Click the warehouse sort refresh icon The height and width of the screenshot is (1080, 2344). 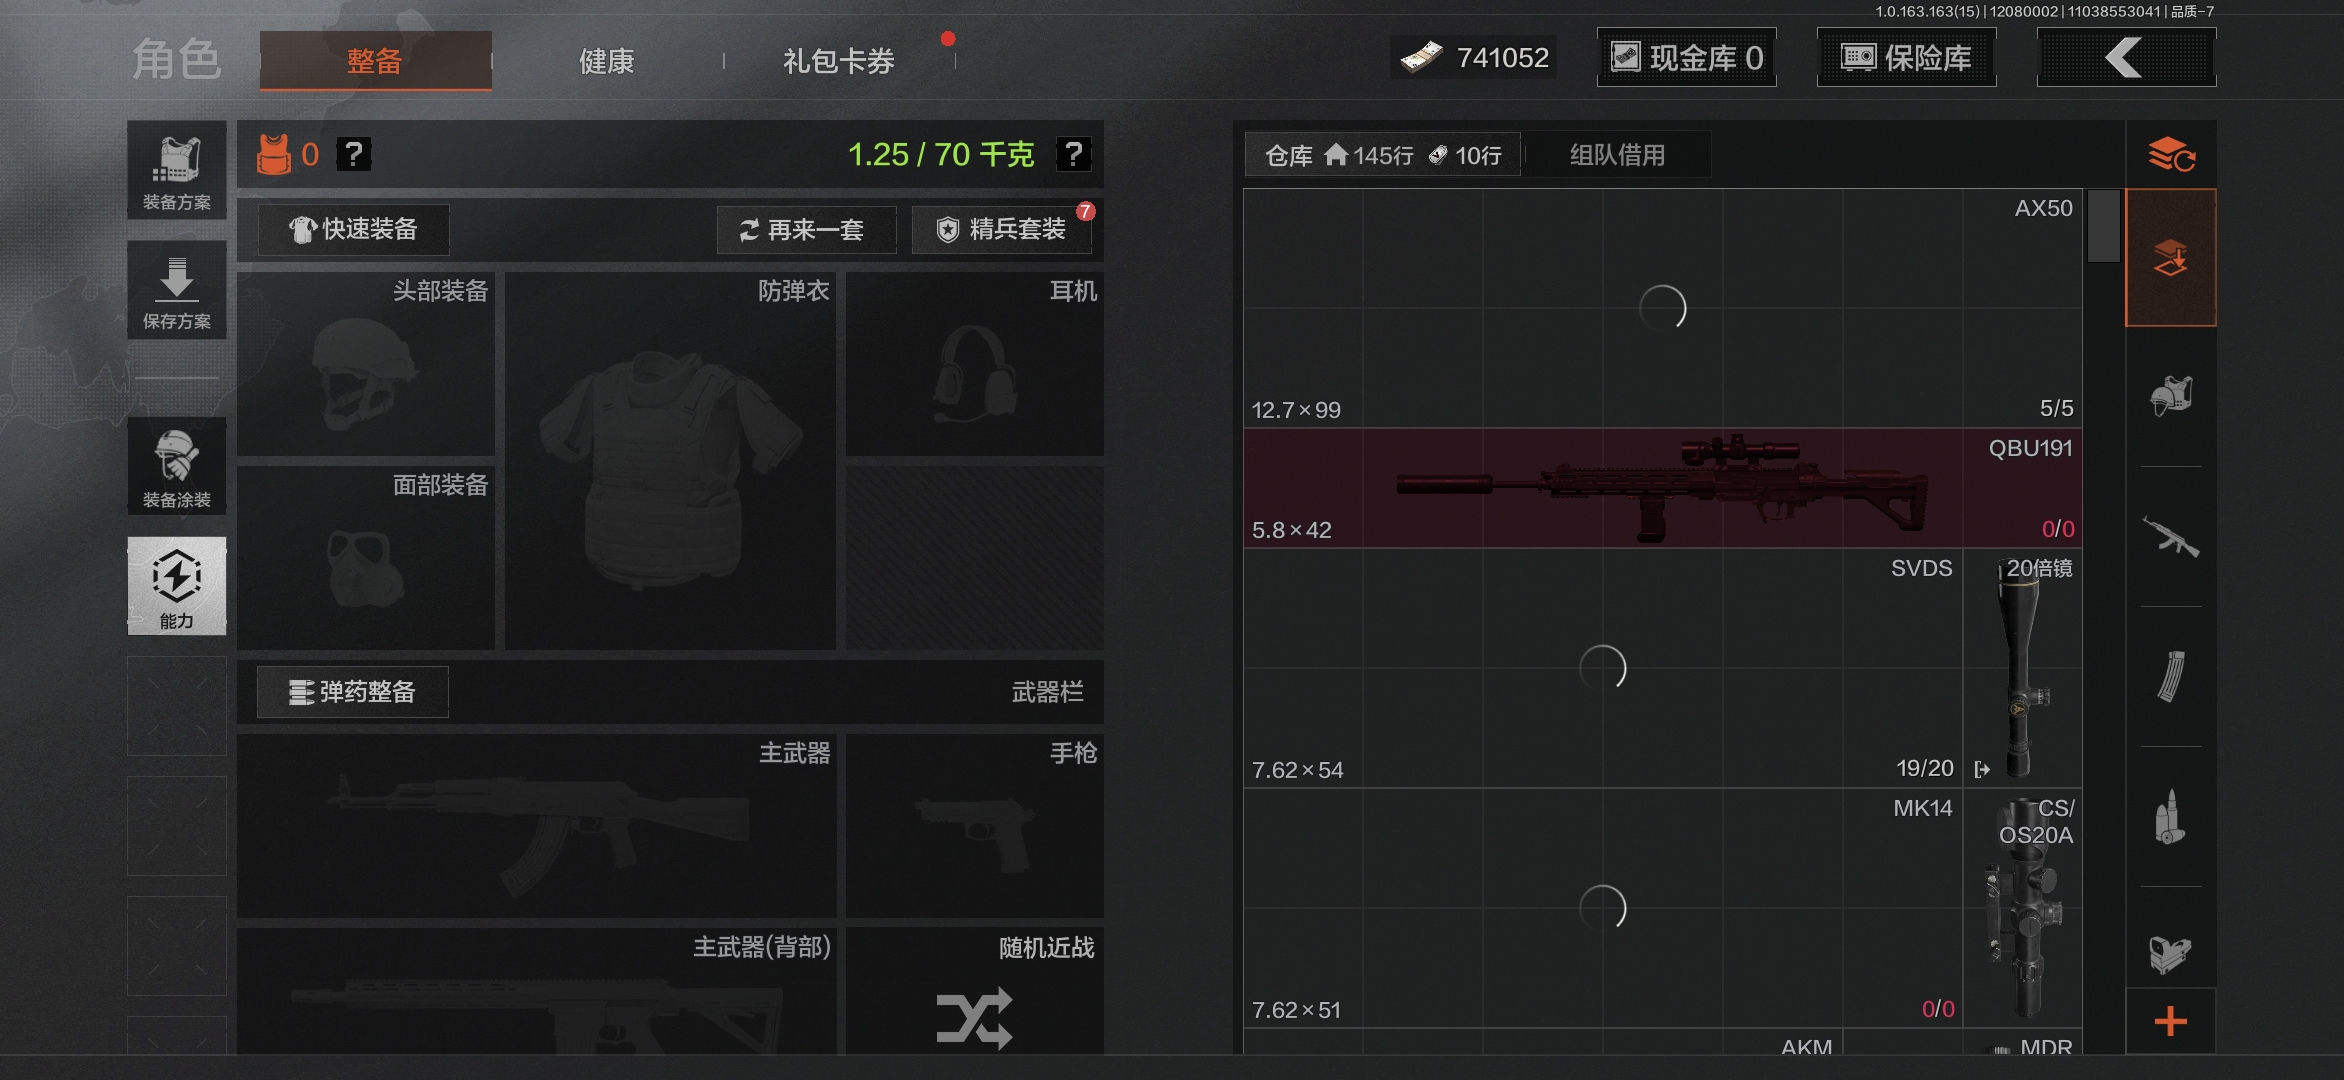[x=2170, y=155]
